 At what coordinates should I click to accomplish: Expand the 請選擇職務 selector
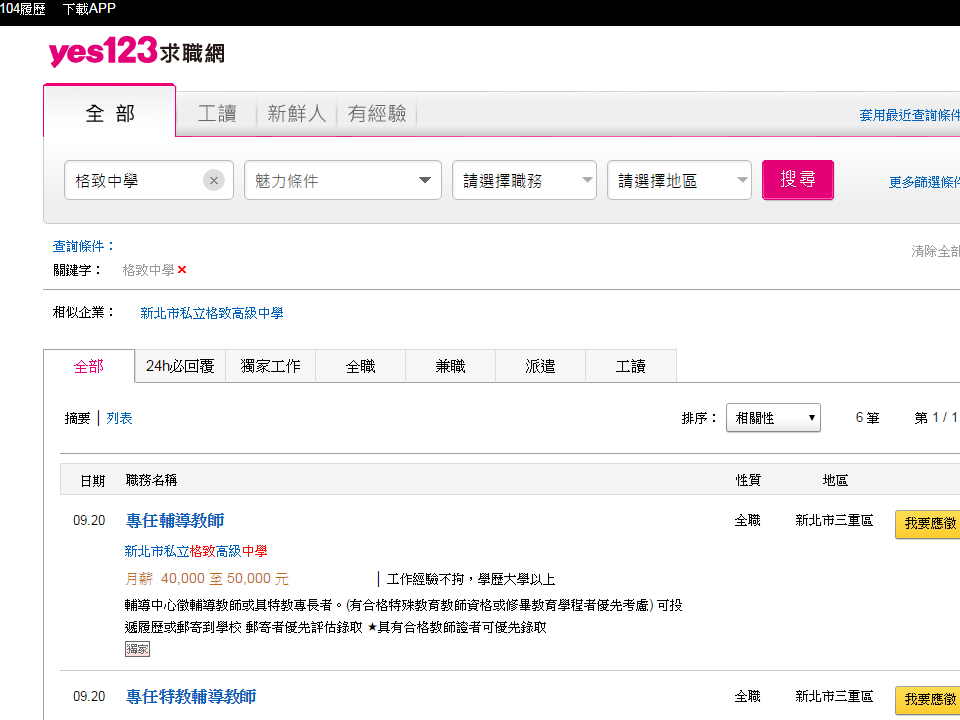pyautogui.click(x=524, y=181)
